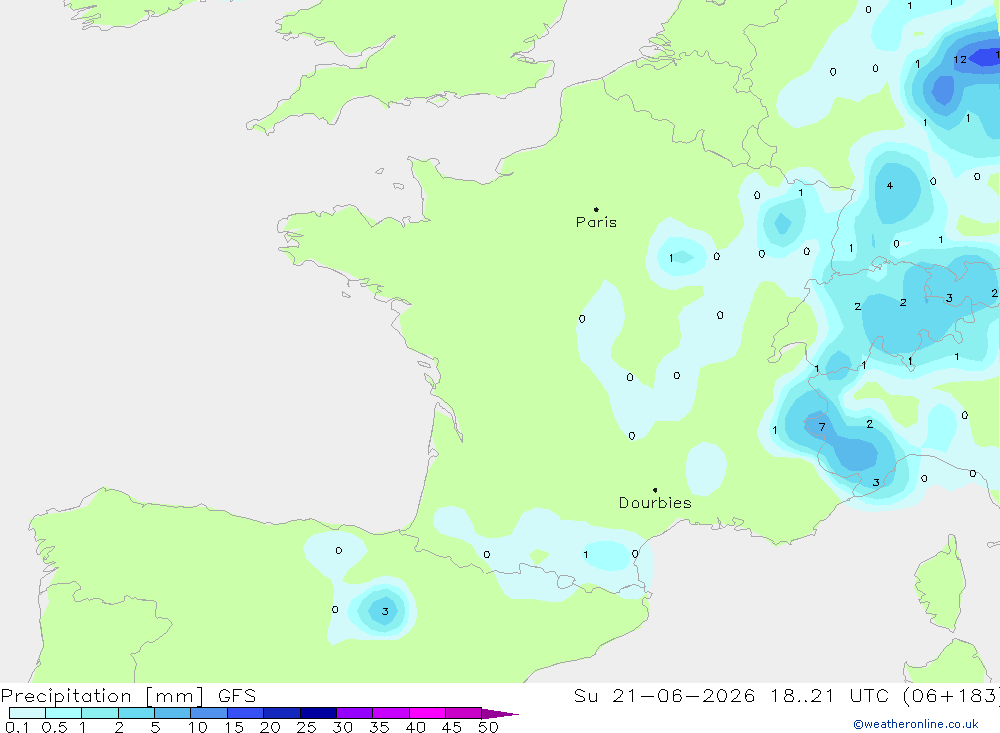The height and width of the screenshot is (733, 1000).
Task: Click the Paris city label
Action: (596, 222)
